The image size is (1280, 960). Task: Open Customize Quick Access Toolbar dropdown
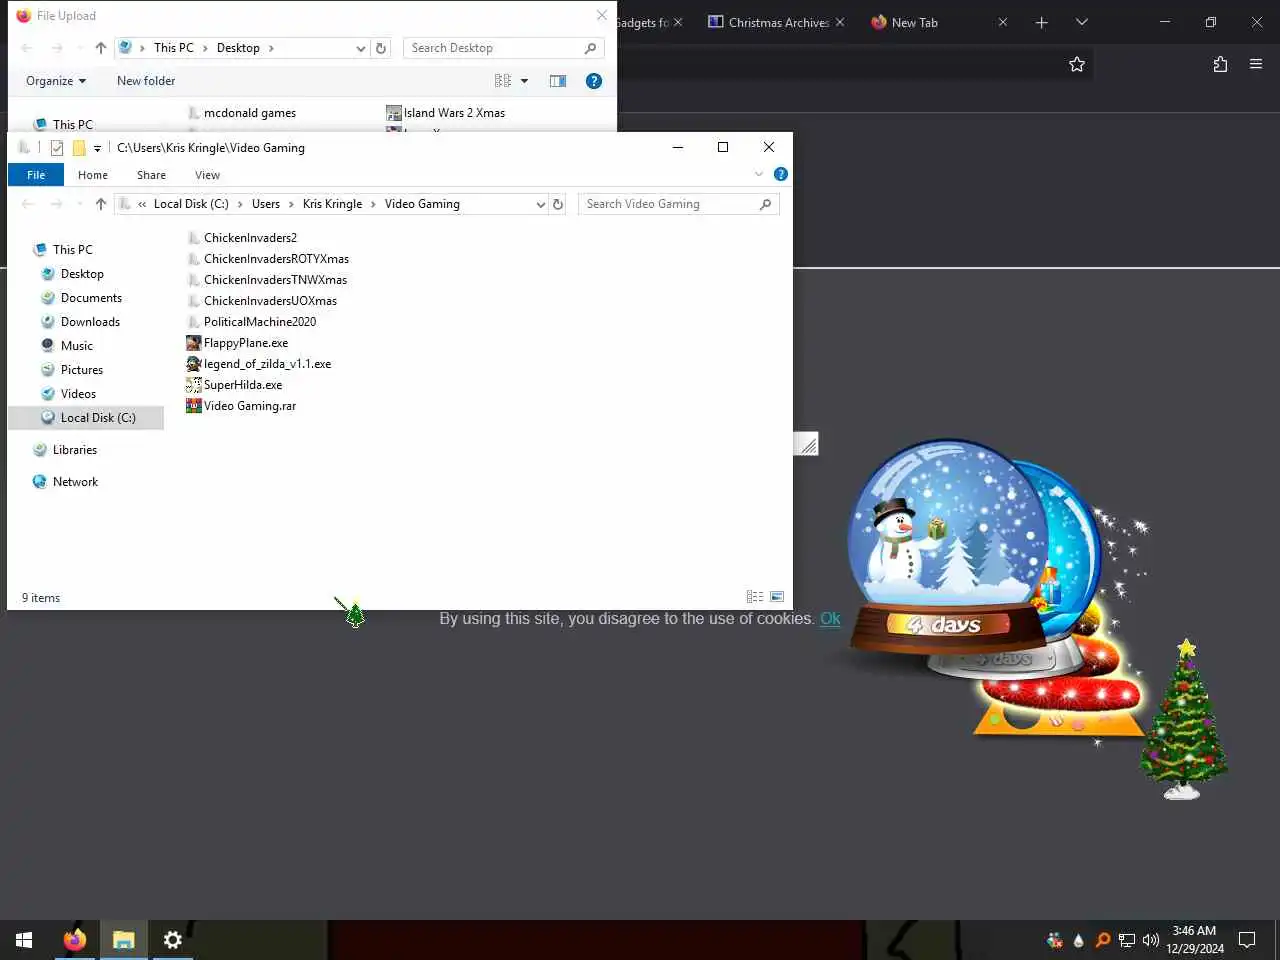(97, 148)
